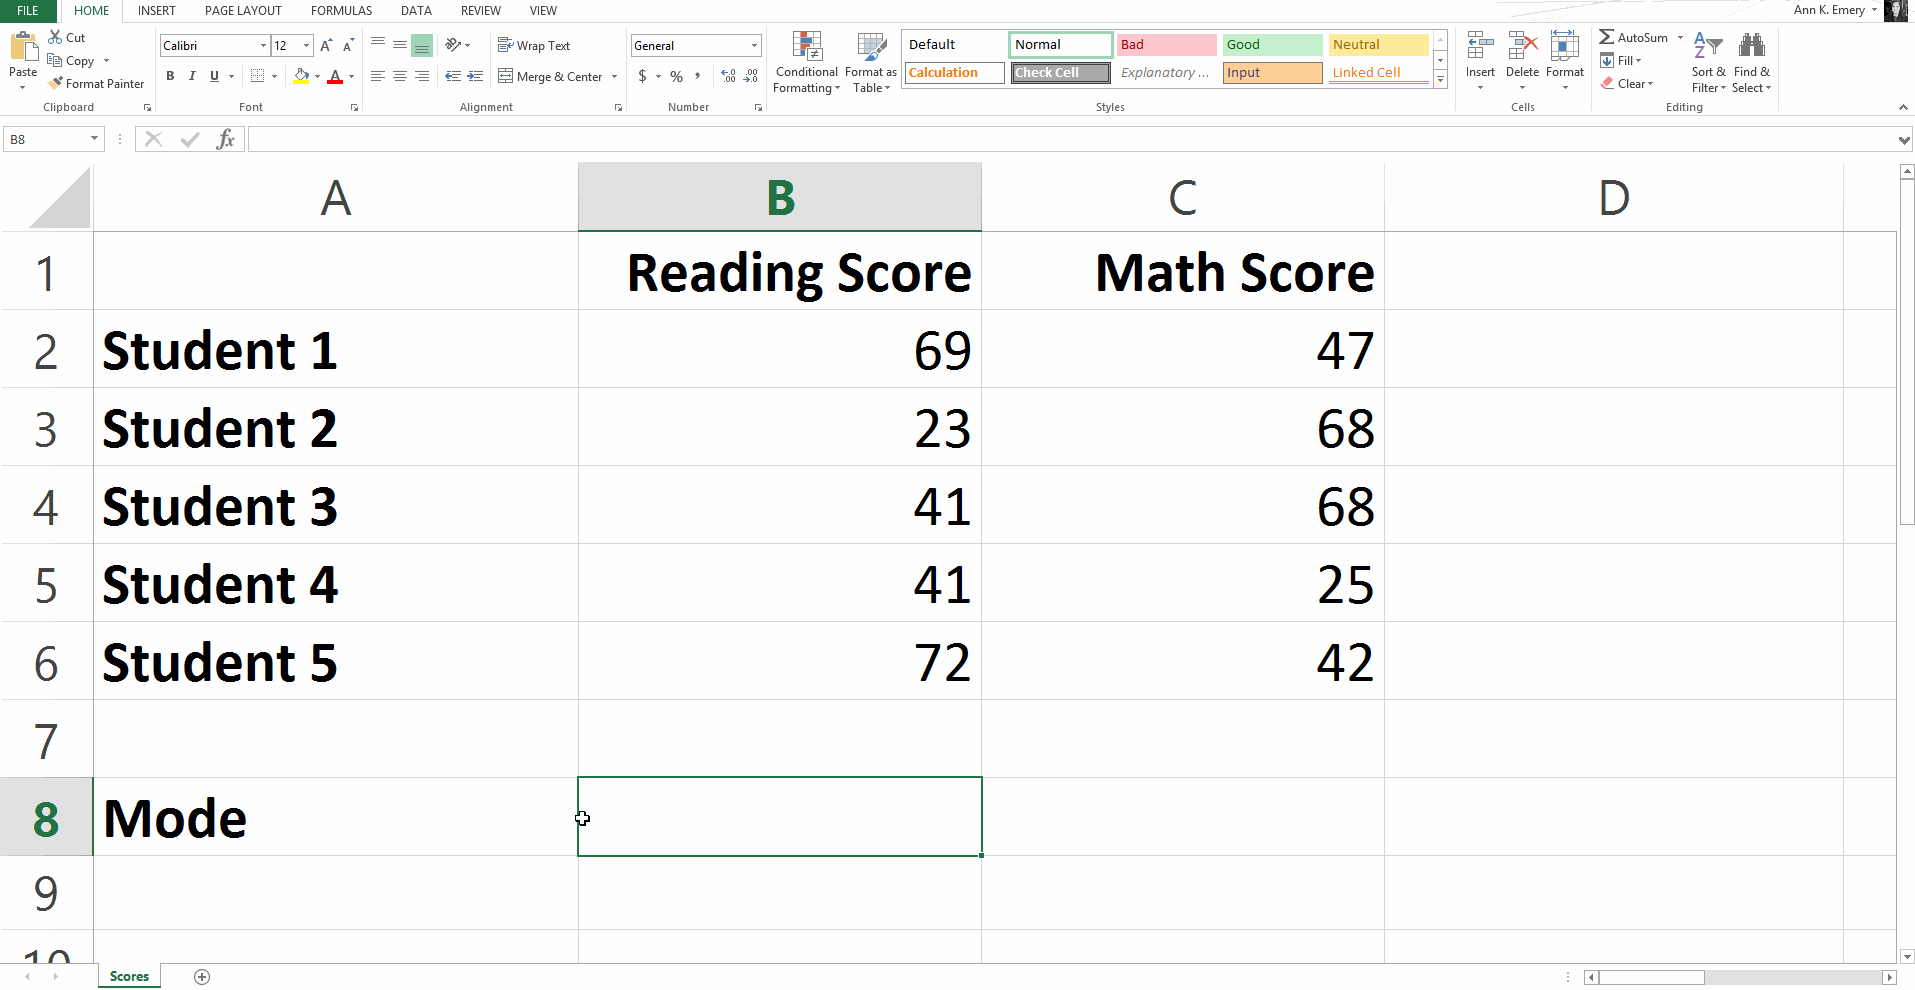Decrease font size with the small A icon
The width and height of the screenshot is (1915, 990).
348,46
